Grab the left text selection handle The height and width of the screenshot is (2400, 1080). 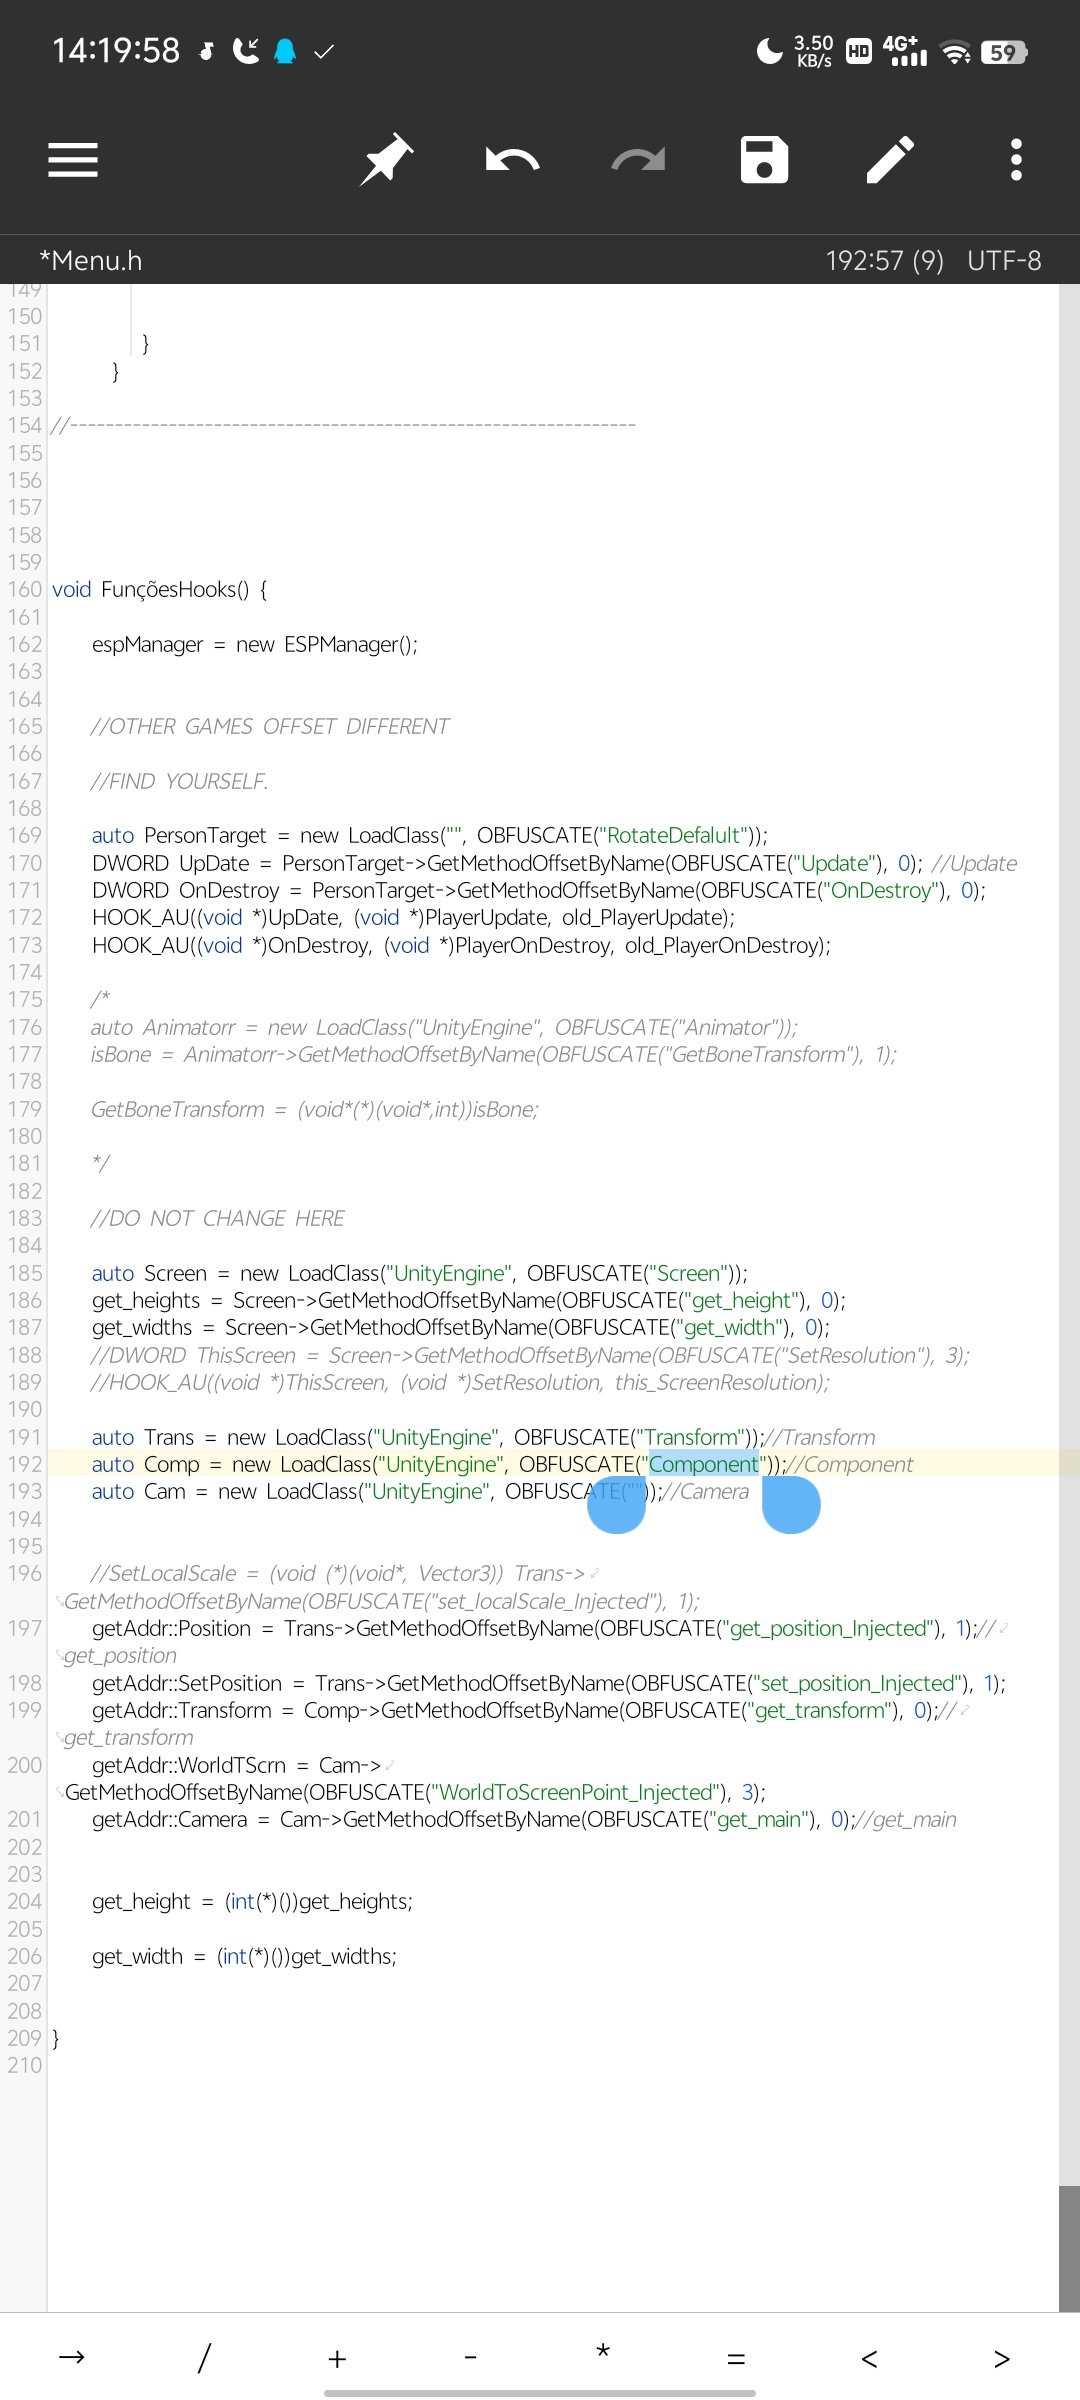pos(616,1506)
